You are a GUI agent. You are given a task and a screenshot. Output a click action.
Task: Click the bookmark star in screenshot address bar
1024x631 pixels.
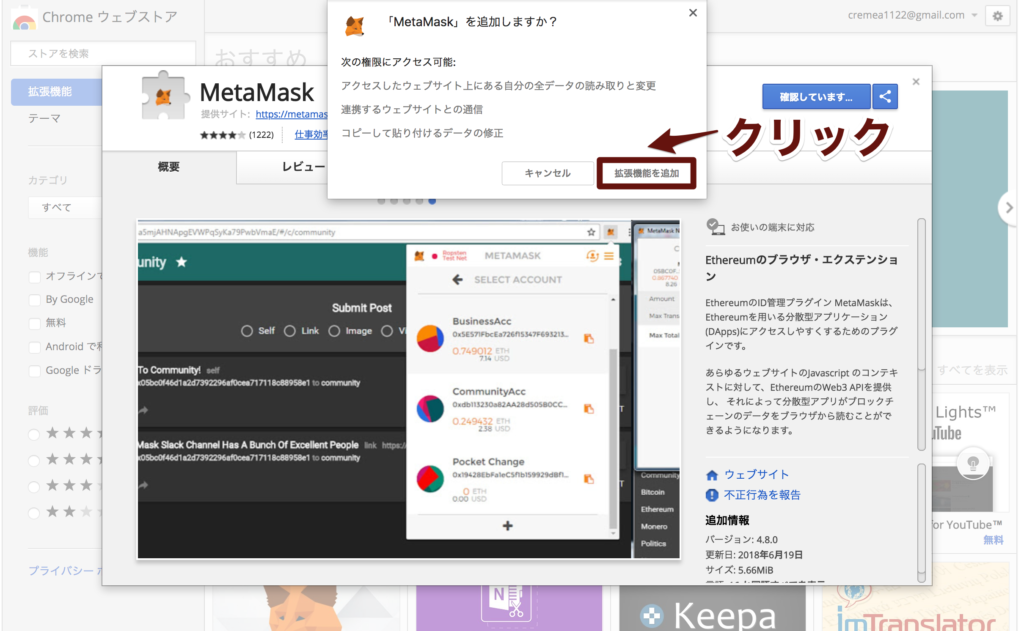(x=591, y=232)
